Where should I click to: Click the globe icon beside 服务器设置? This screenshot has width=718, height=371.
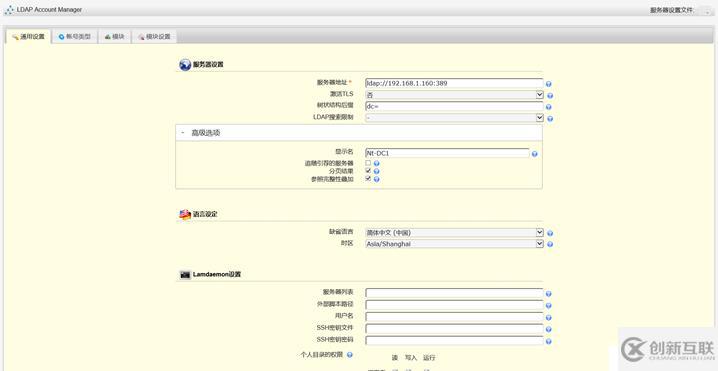[185, 65]
